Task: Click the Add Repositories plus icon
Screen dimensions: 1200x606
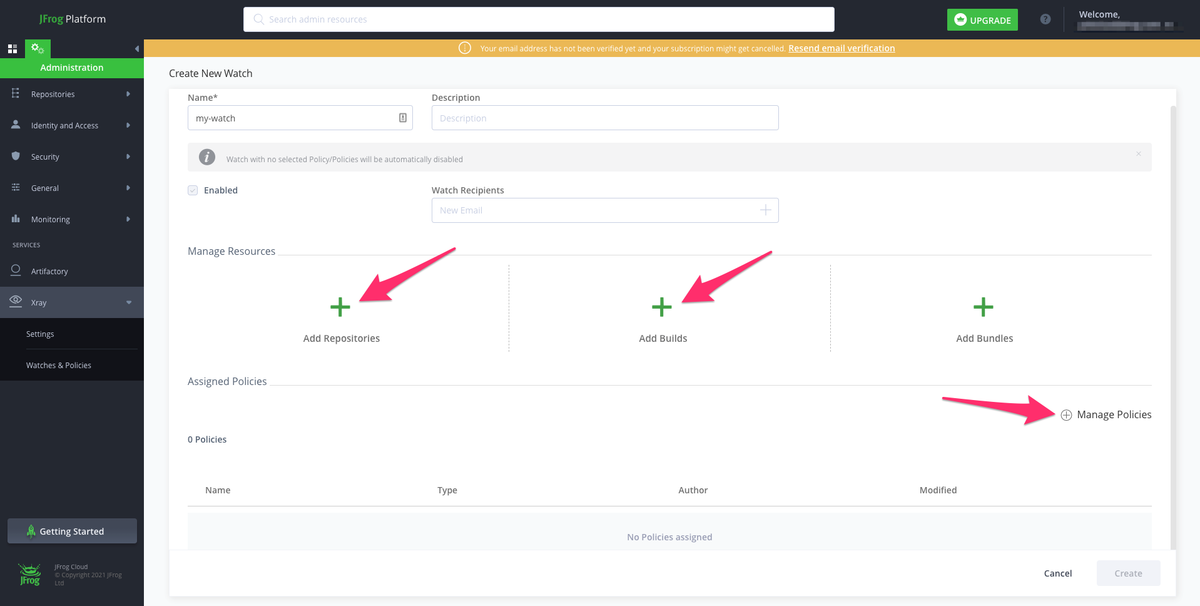Action: pyautogui.click(x=340, y=307)
